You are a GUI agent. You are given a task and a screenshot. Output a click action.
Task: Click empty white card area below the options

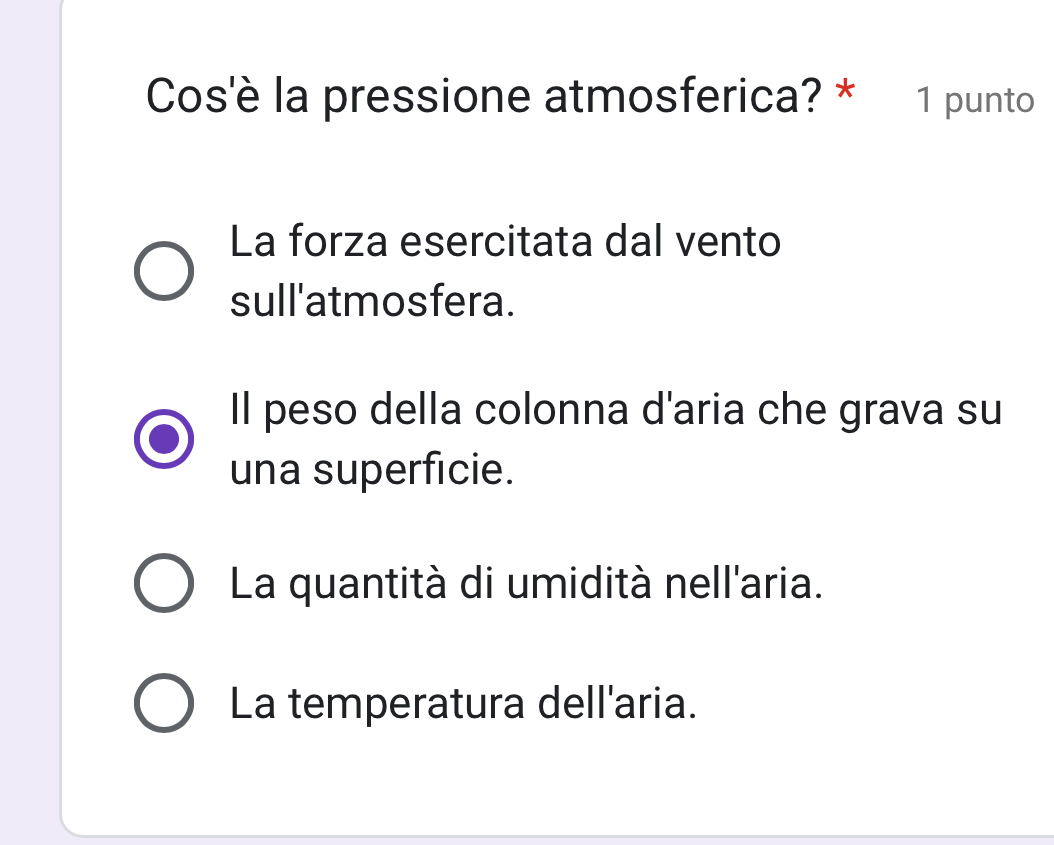click(x=550, y=780)
